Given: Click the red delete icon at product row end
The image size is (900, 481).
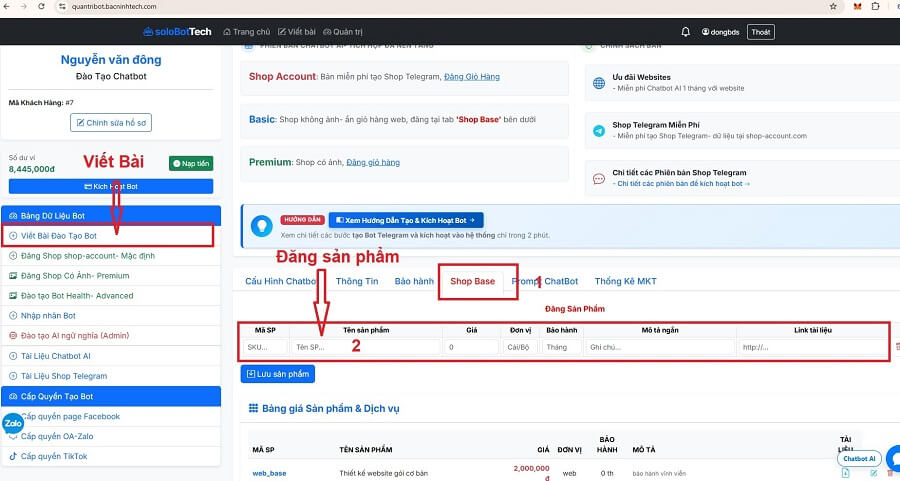Looking at the screenshot, I should coord(897,347).
